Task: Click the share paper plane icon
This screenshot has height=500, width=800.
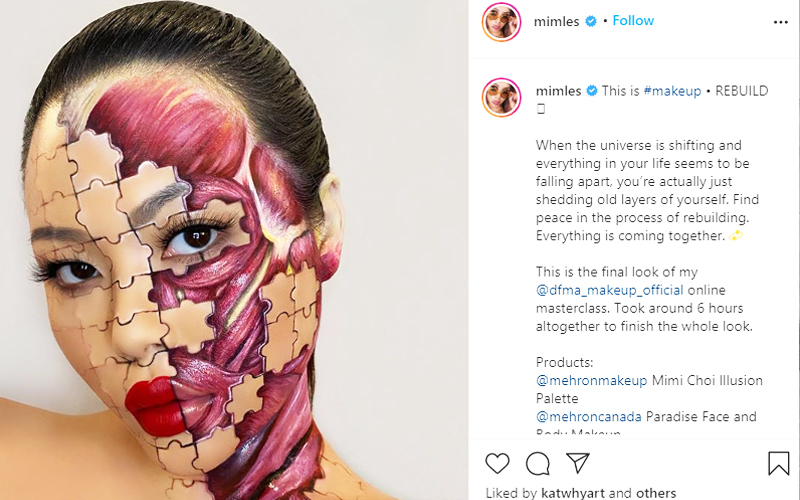Action: [578, 463]
